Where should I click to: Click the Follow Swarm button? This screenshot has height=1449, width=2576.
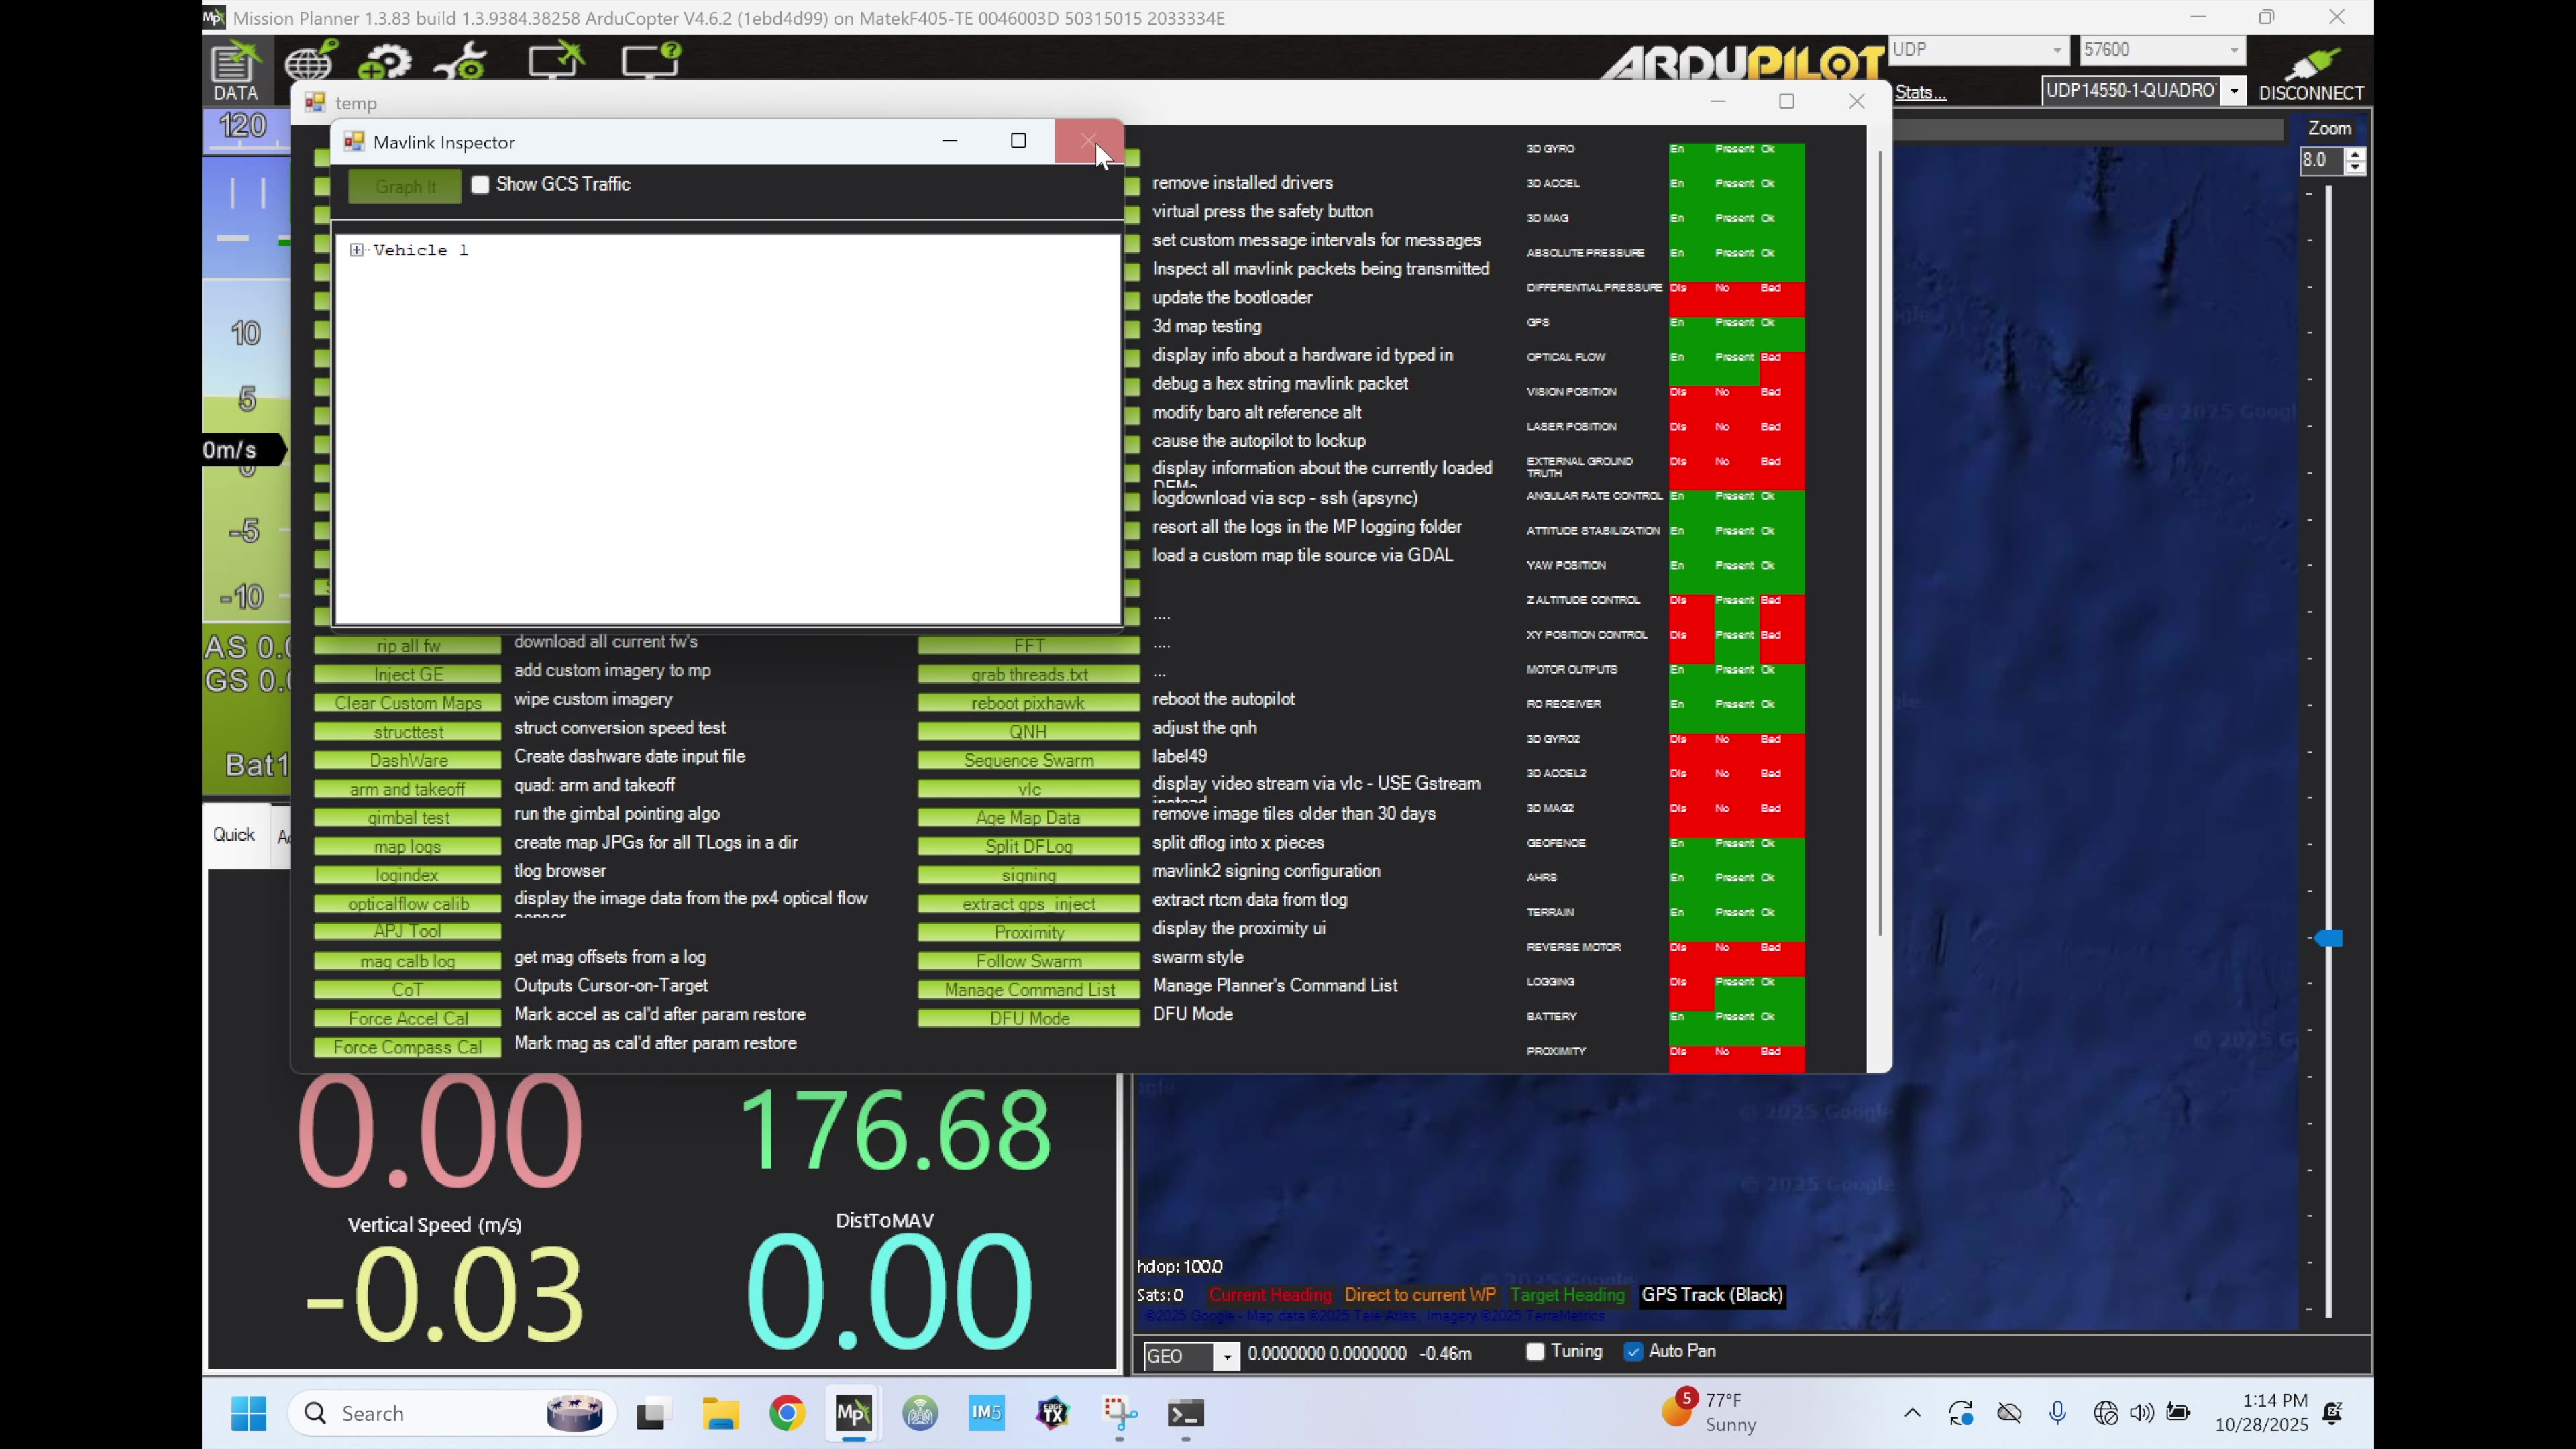click(x=1028, y=961)
